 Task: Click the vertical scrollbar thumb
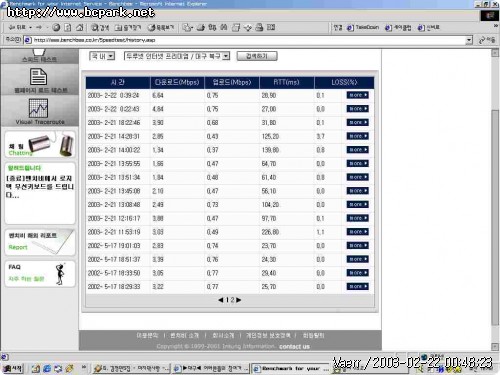click(x=495, y=218)
